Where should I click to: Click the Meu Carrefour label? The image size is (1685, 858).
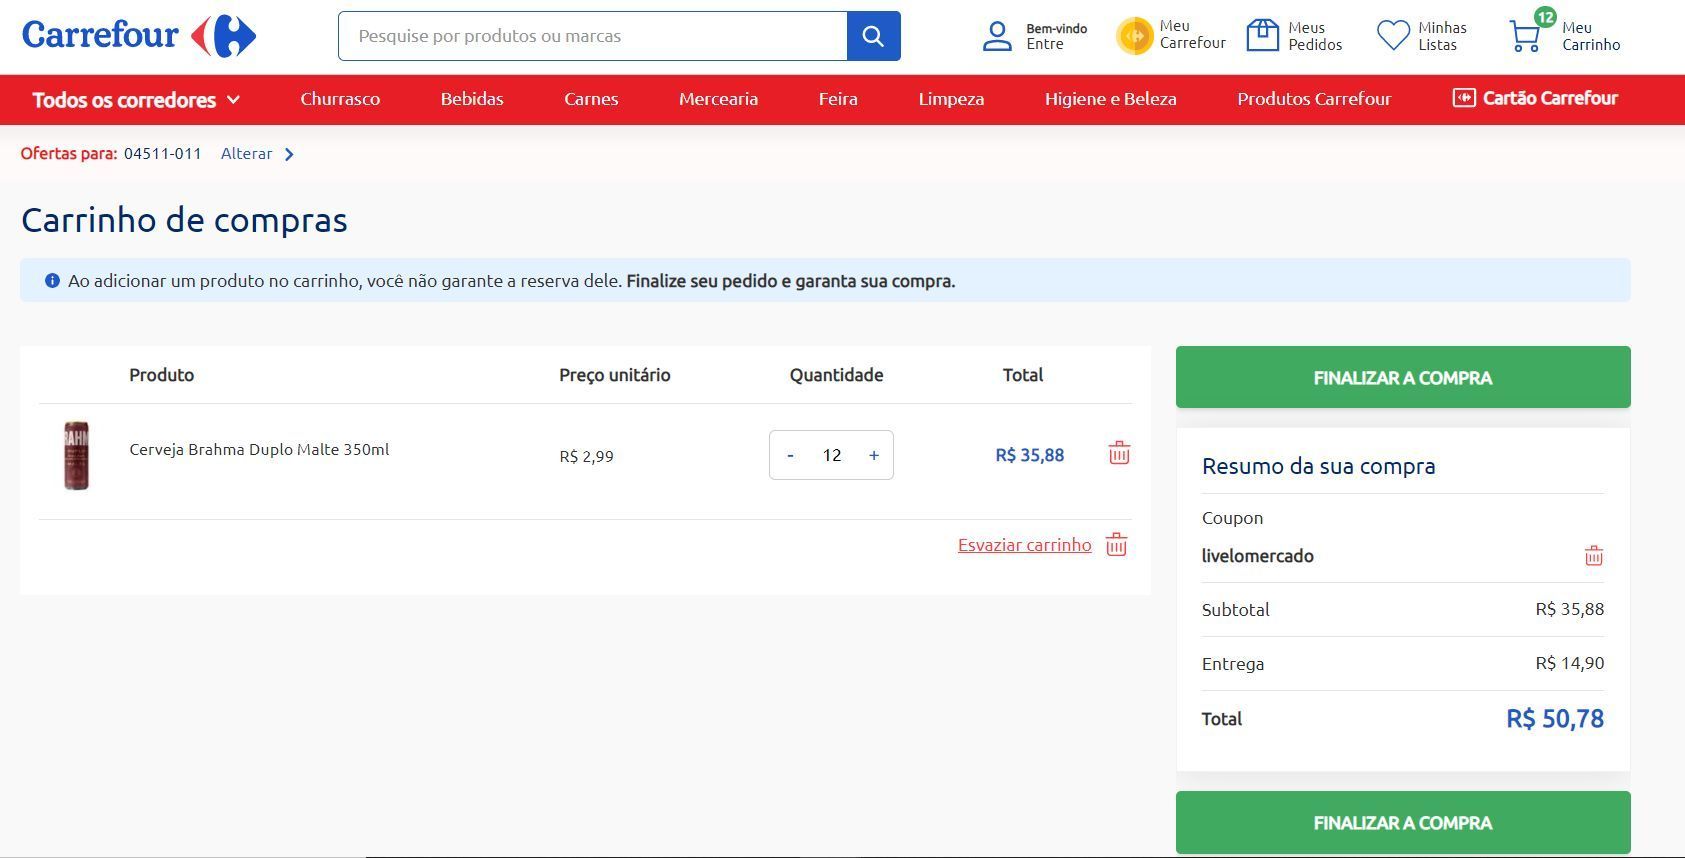tap(1192, 35)
